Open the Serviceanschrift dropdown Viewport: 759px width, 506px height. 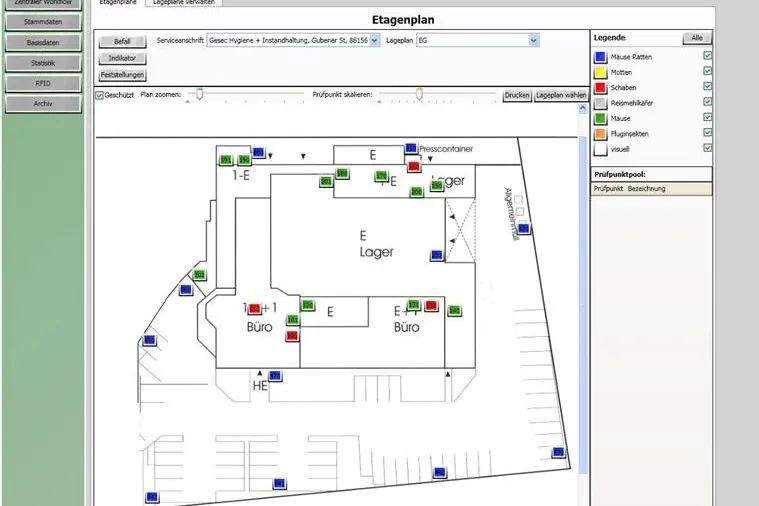pyautogui.click(x=375, y=41)
